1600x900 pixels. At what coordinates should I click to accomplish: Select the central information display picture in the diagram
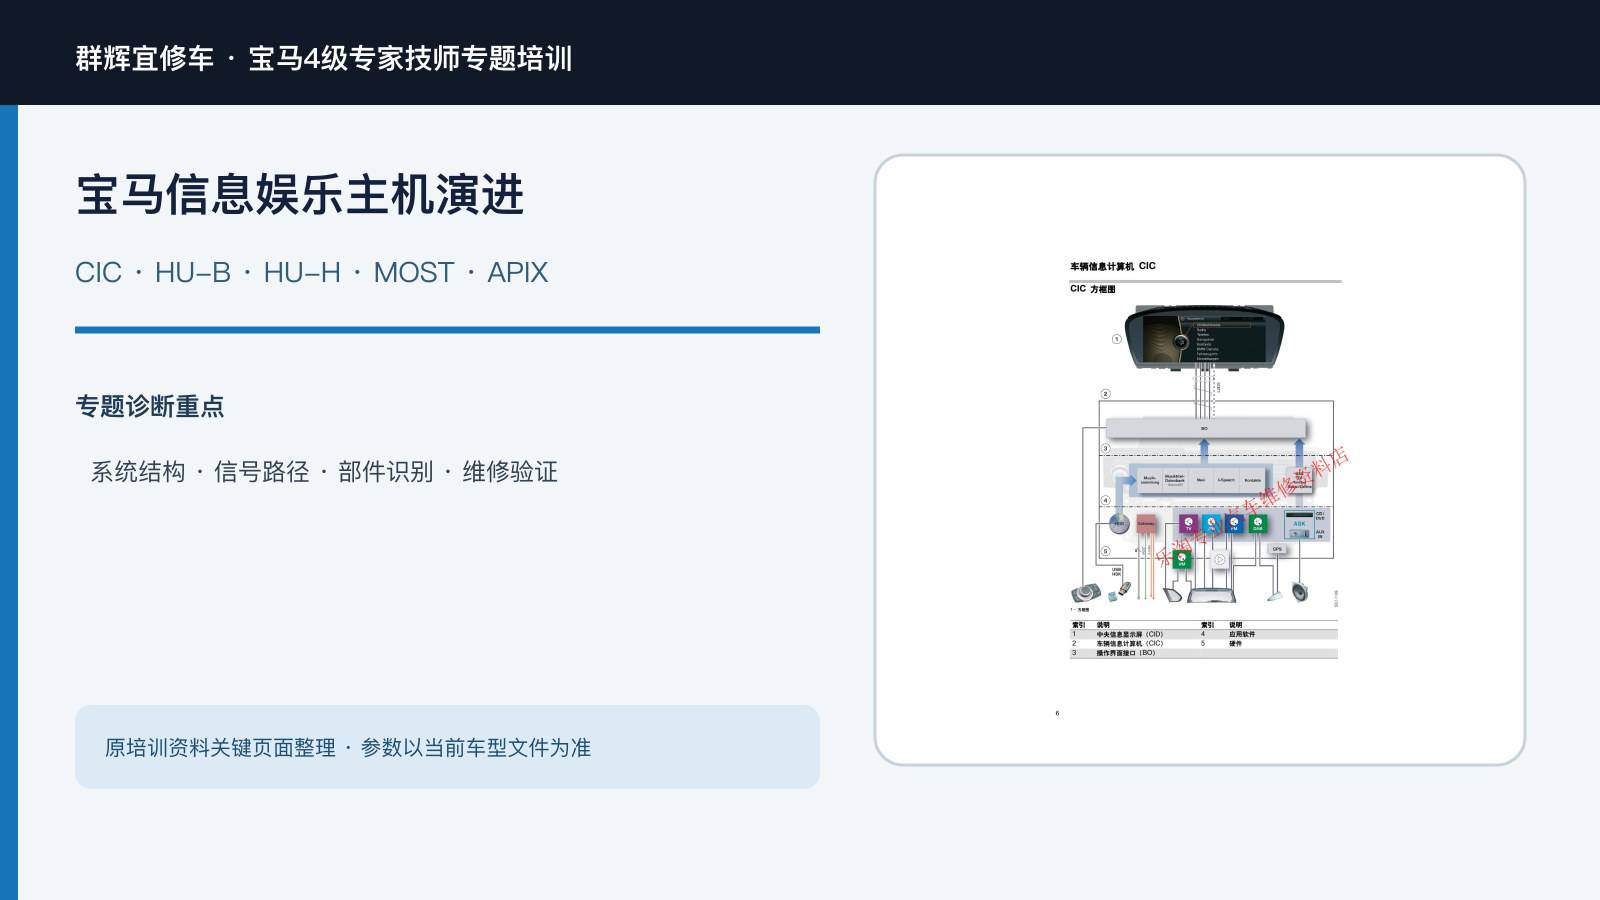[x=1204, y=339]
